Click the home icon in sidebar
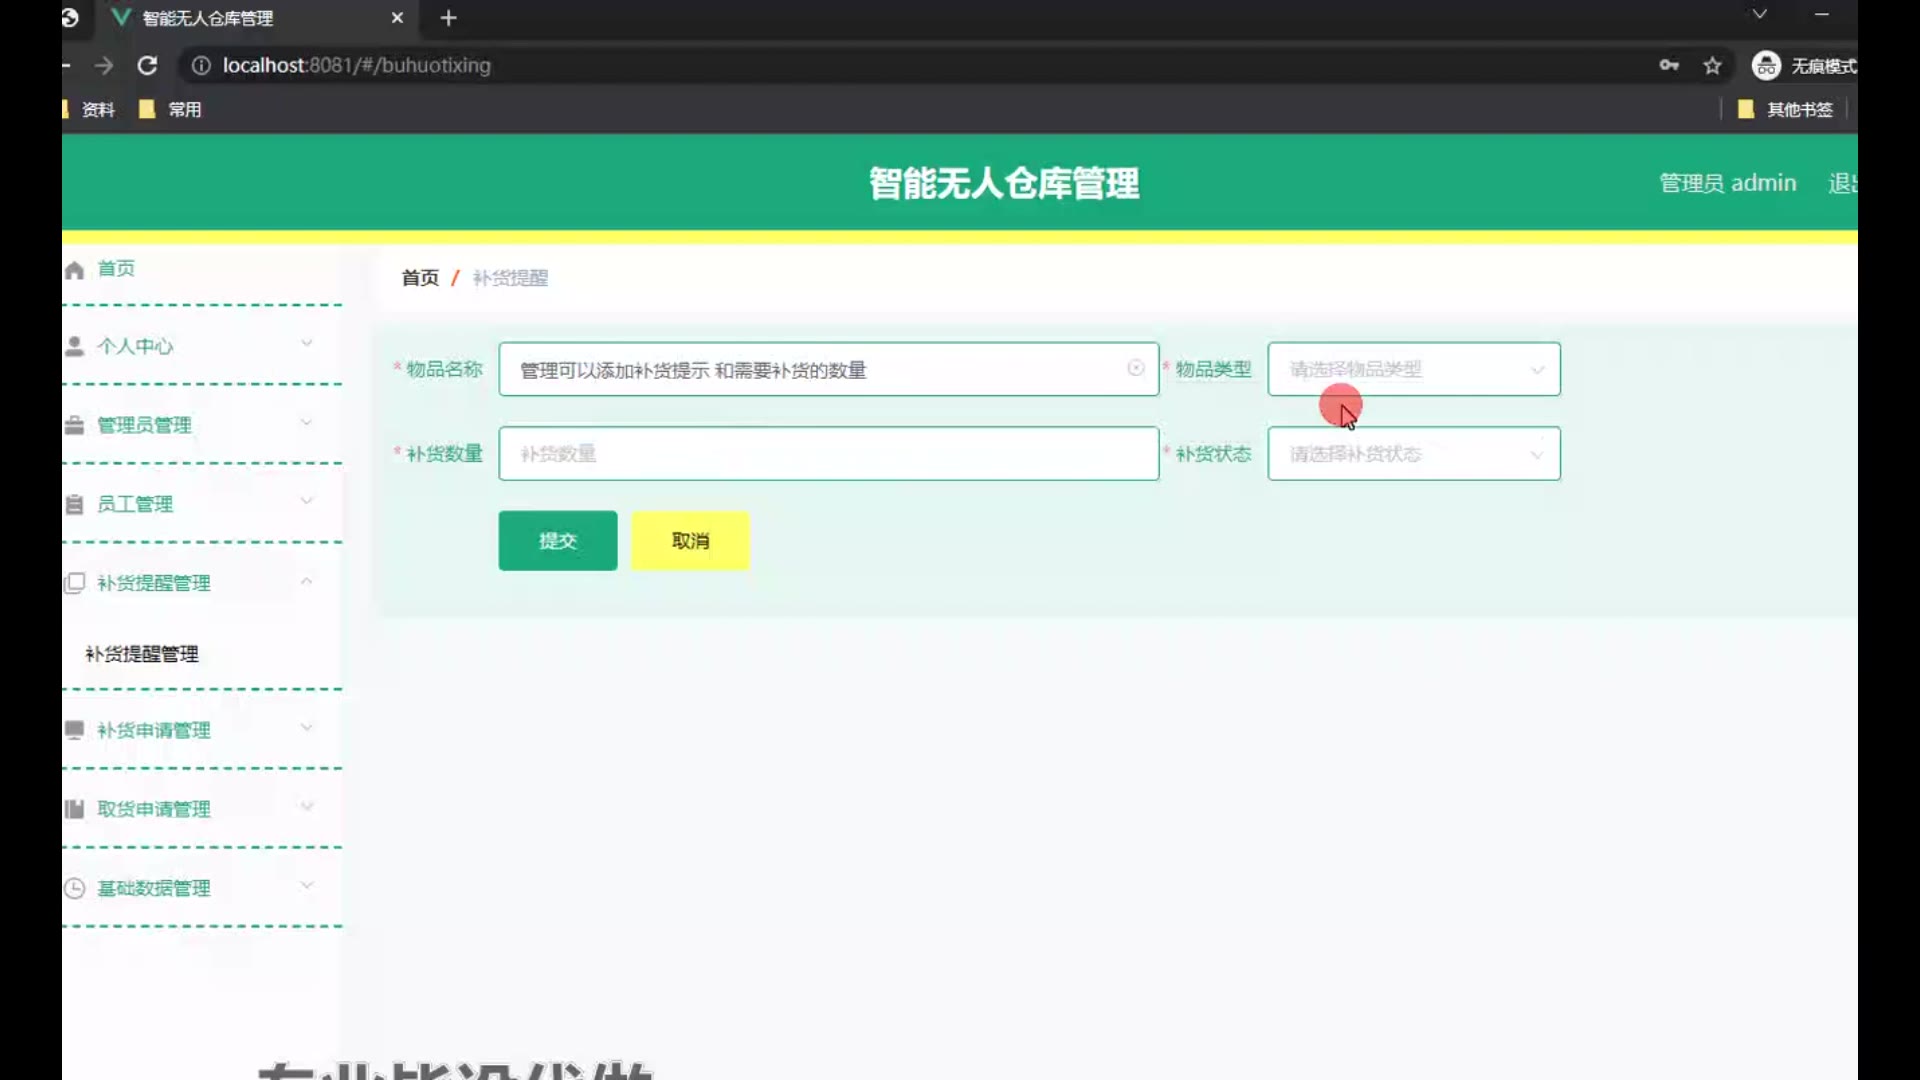 (74, 270)
